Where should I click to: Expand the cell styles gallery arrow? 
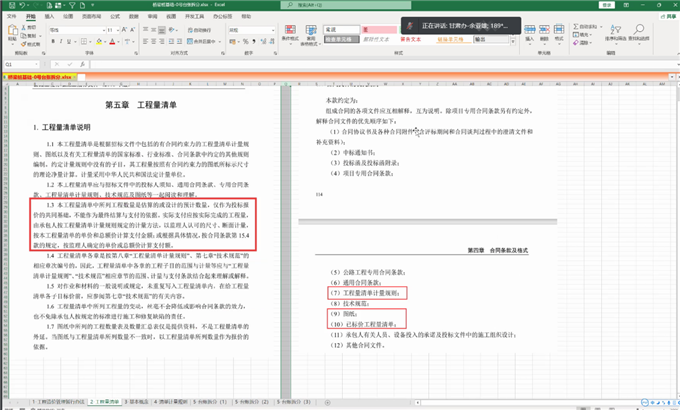(x=513, y=42)
